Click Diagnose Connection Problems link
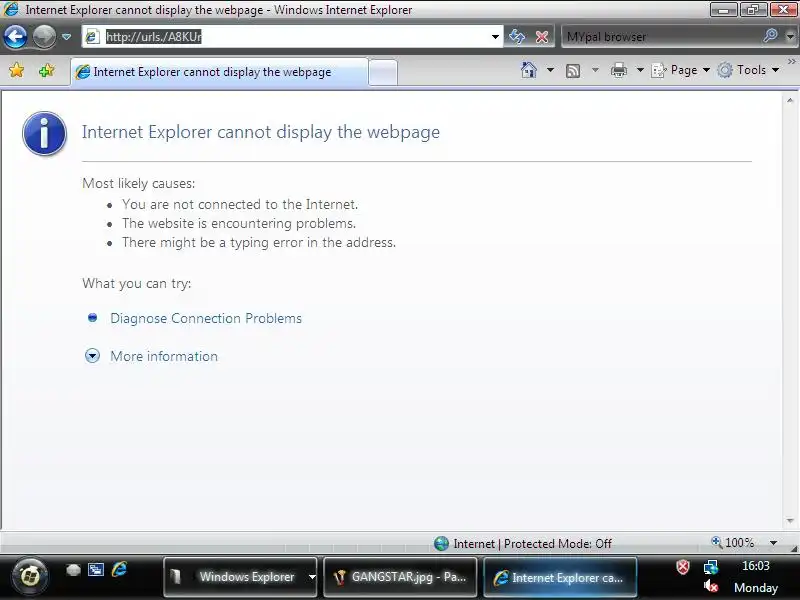Screen dimensions: 800x600 [x=206, y=318]
